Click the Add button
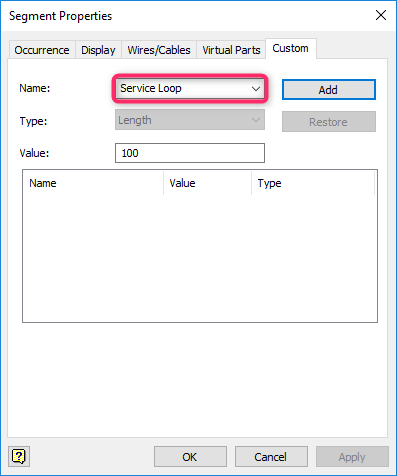 [x=329, y=90]
